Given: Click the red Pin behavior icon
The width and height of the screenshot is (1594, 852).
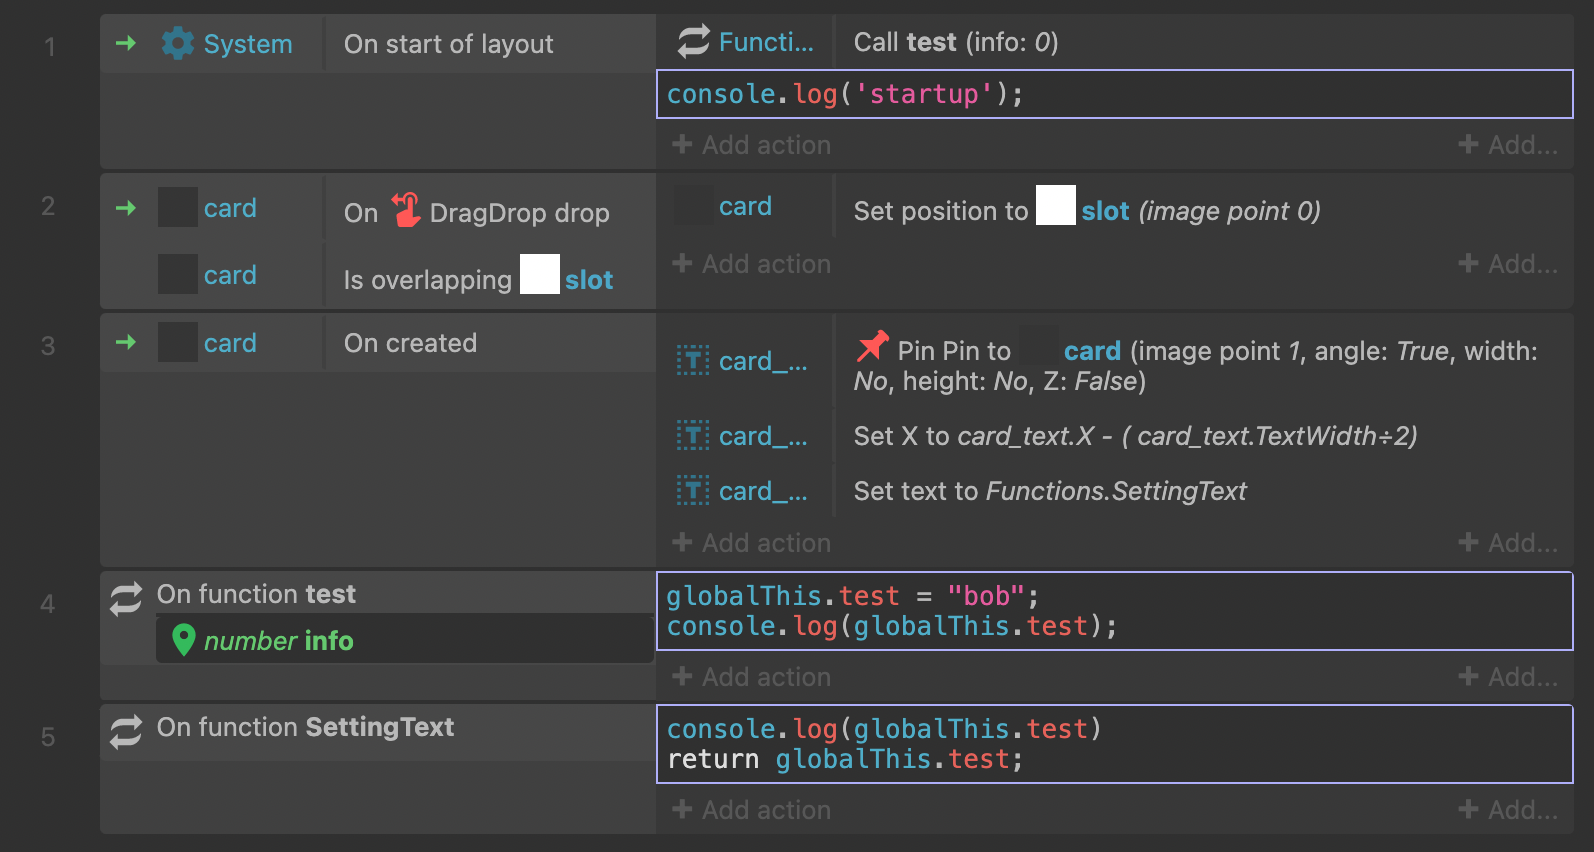Looking at the screenshot, I should pyautogui.click(x=873, y=346).
